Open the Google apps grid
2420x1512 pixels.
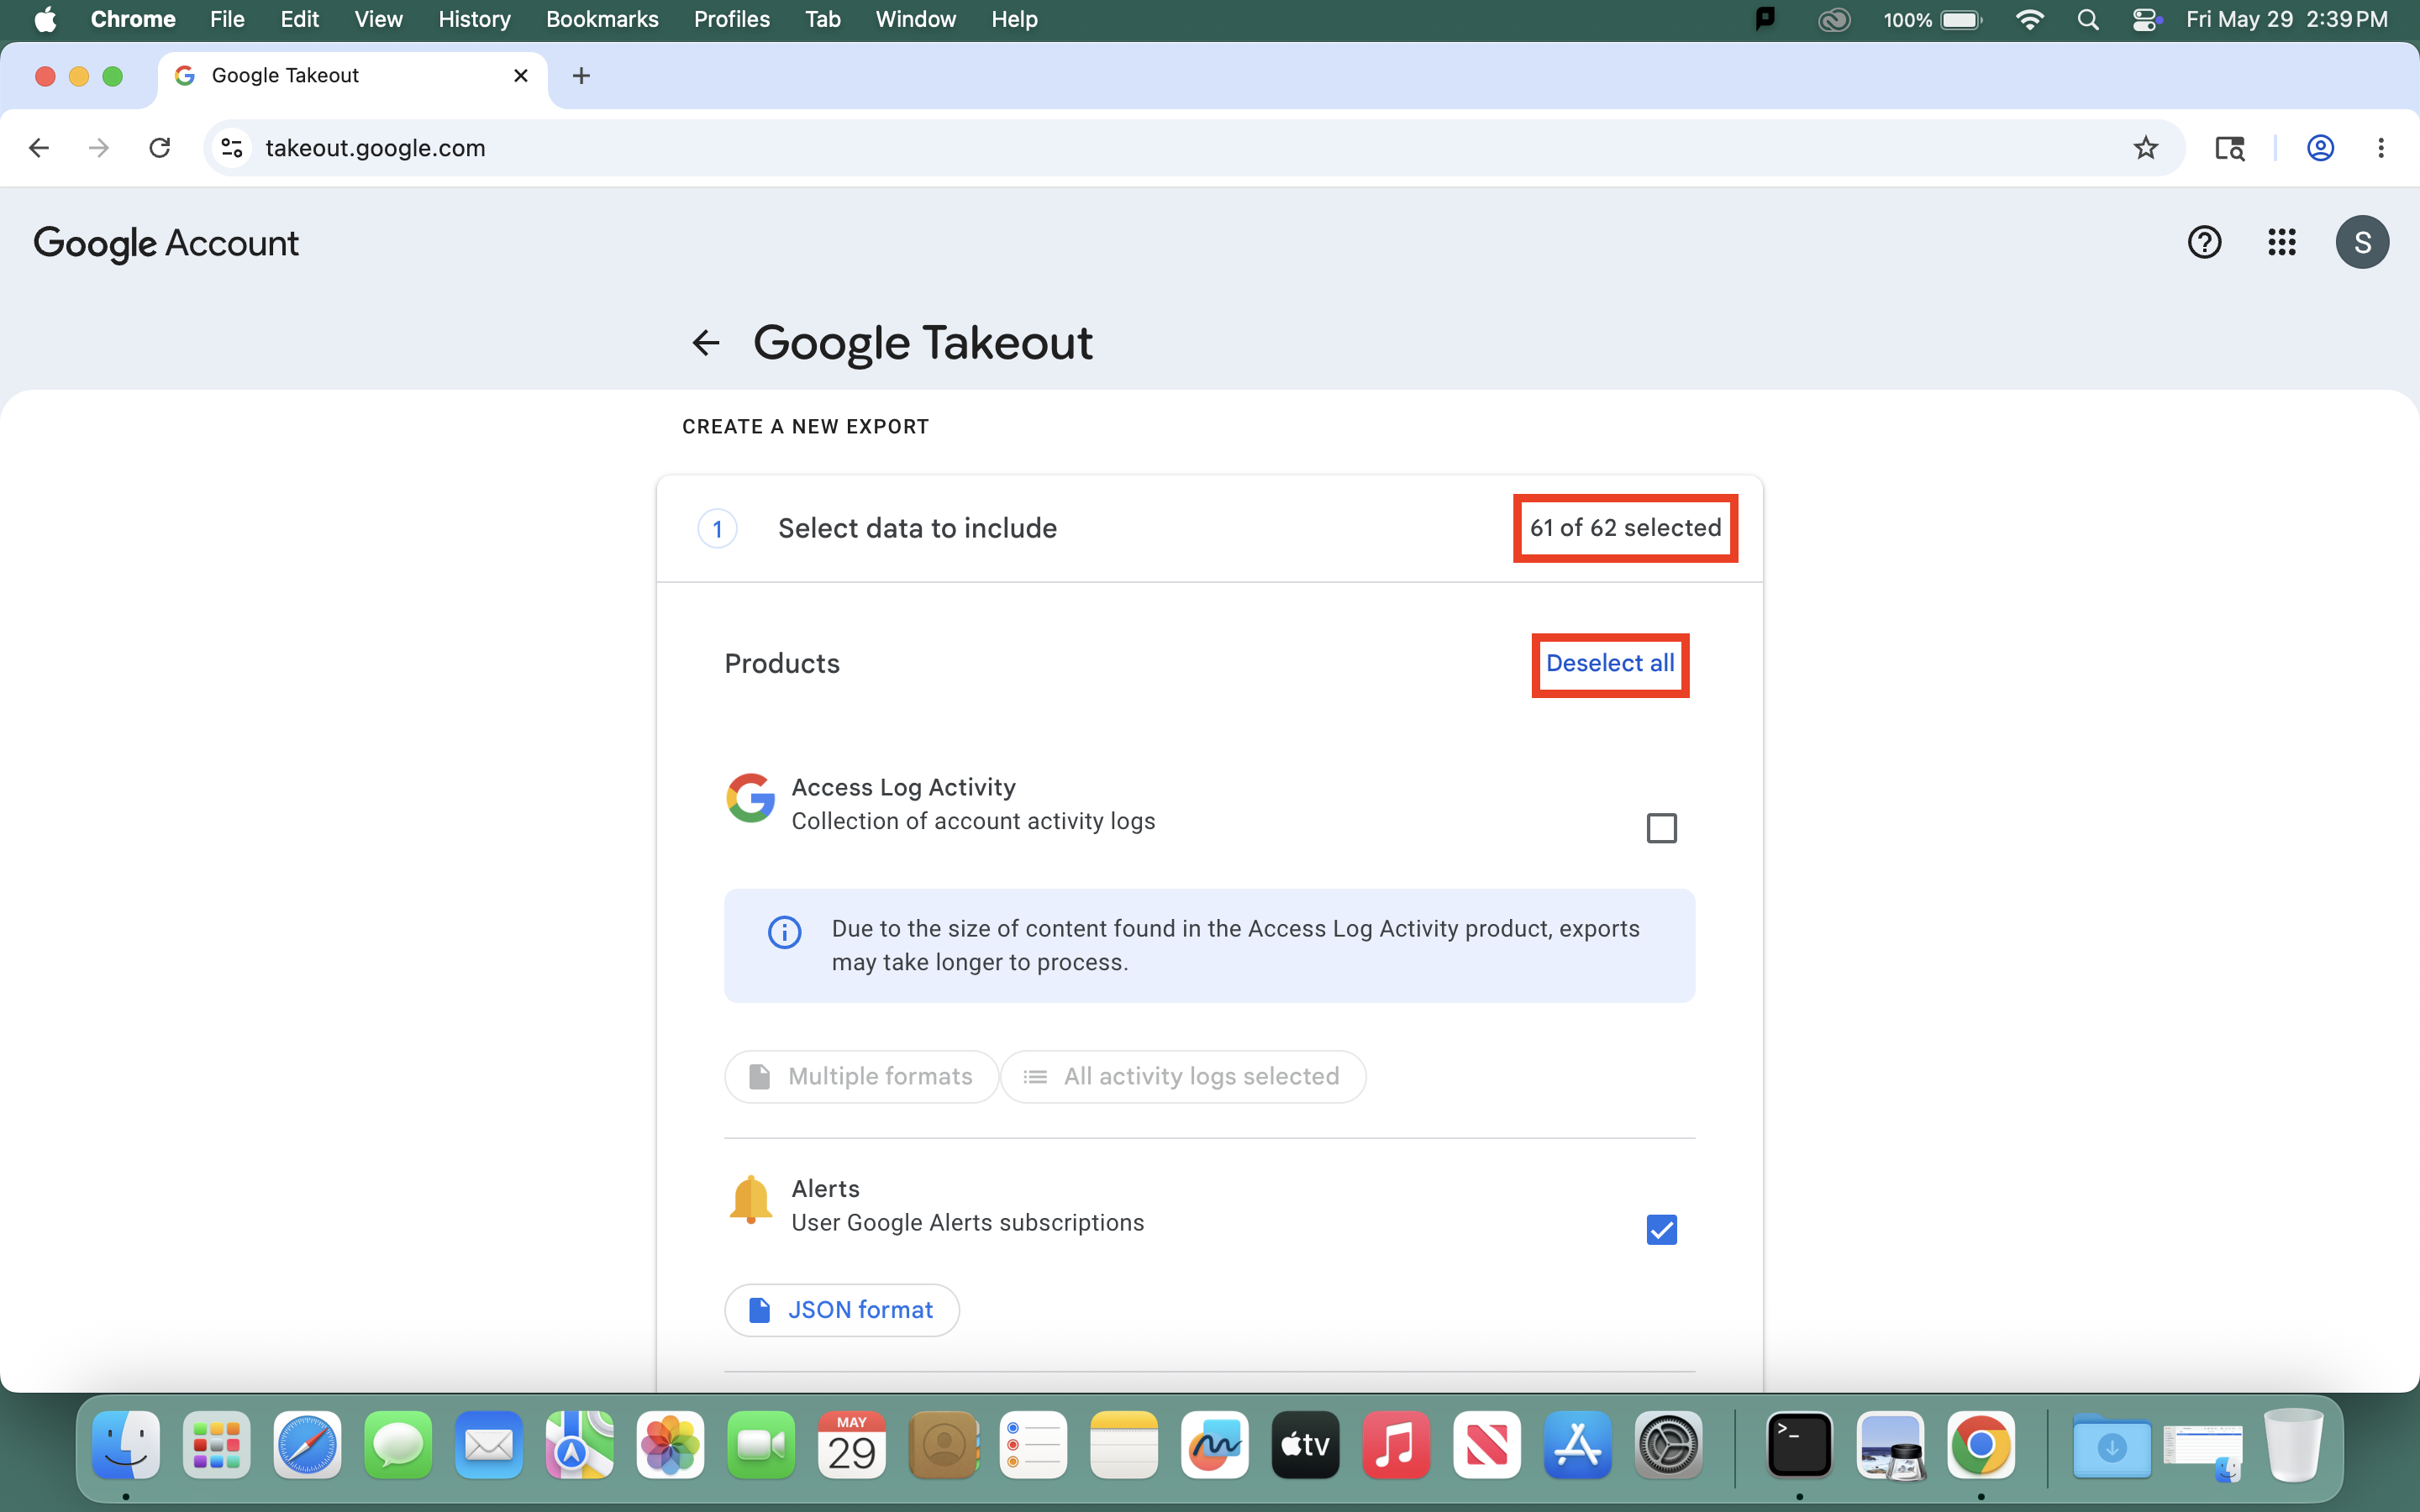pyautogui.click(x=2282, y=242)
